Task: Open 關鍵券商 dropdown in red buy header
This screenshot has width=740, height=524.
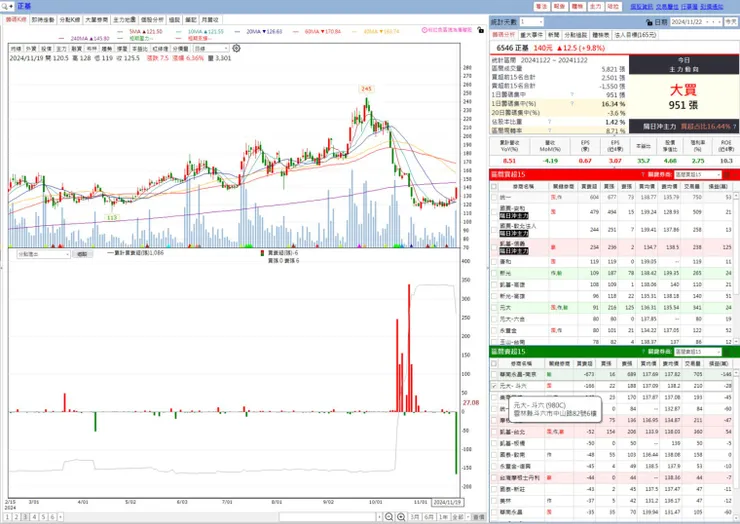Action: (698, 175)
